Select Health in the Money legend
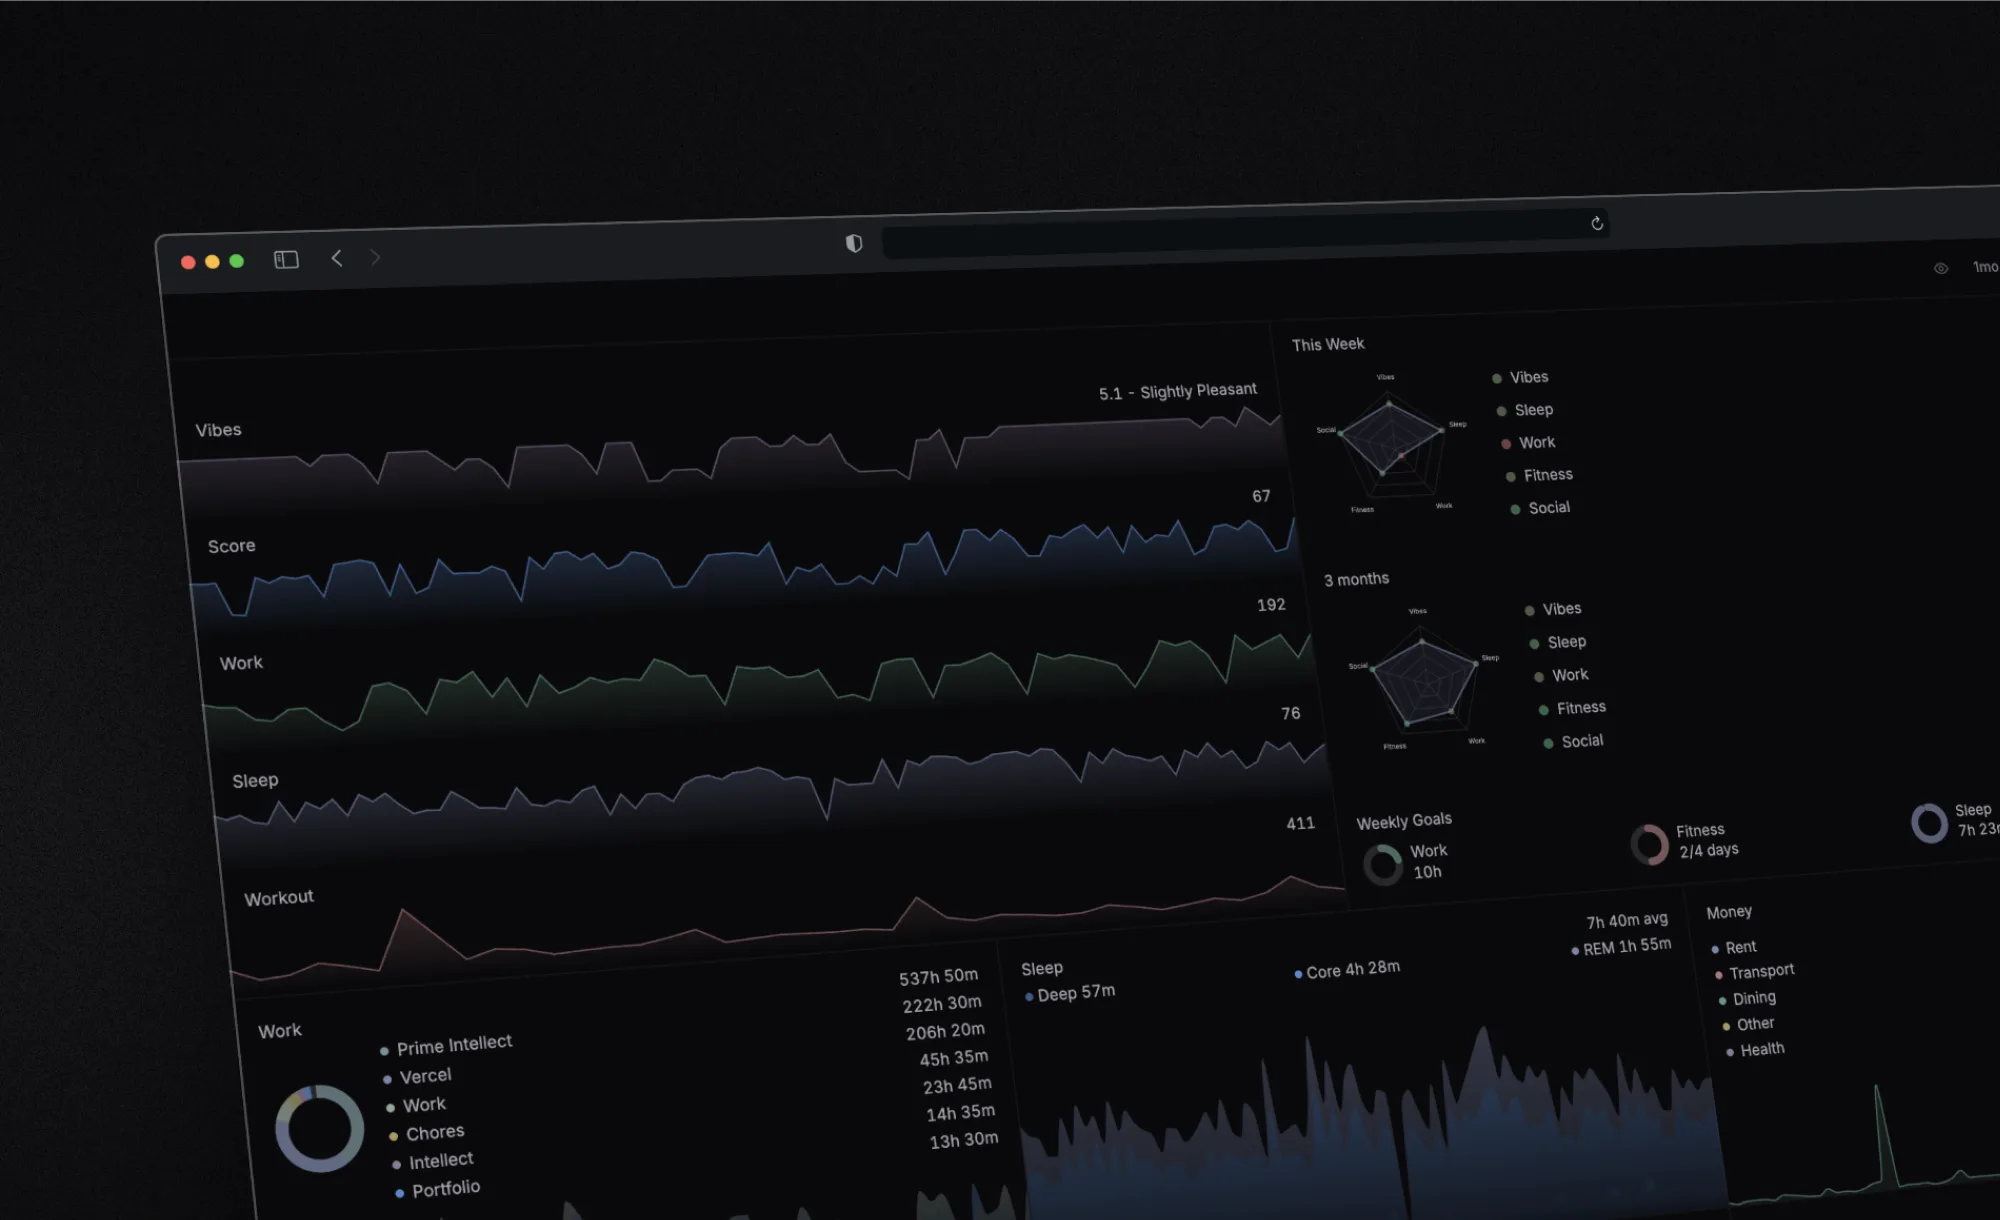 (x=1755, y=1049)
